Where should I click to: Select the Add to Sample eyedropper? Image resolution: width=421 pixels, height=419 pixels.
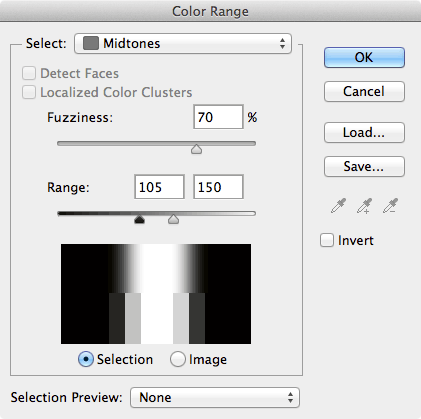coord(364,205)
